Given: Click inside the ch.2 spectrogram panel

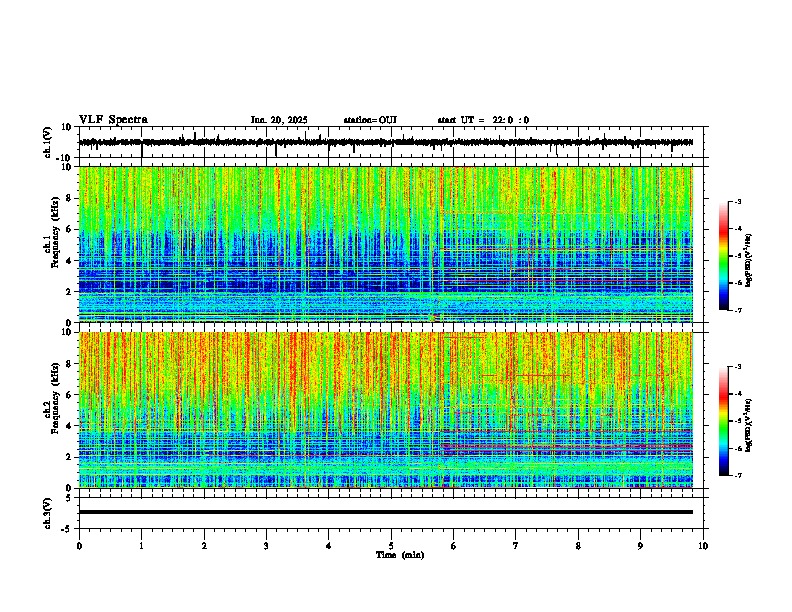Looking at the screenshot, I should [x=386, y=410].
